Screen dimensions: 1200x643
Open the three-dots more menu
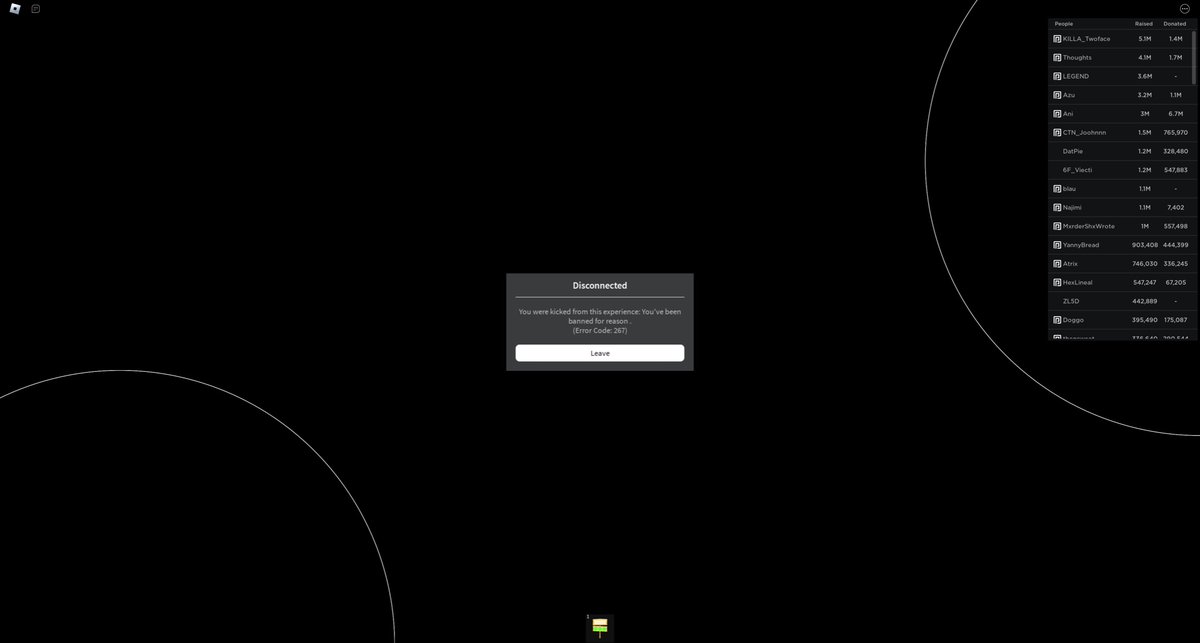click(1184, 9)
